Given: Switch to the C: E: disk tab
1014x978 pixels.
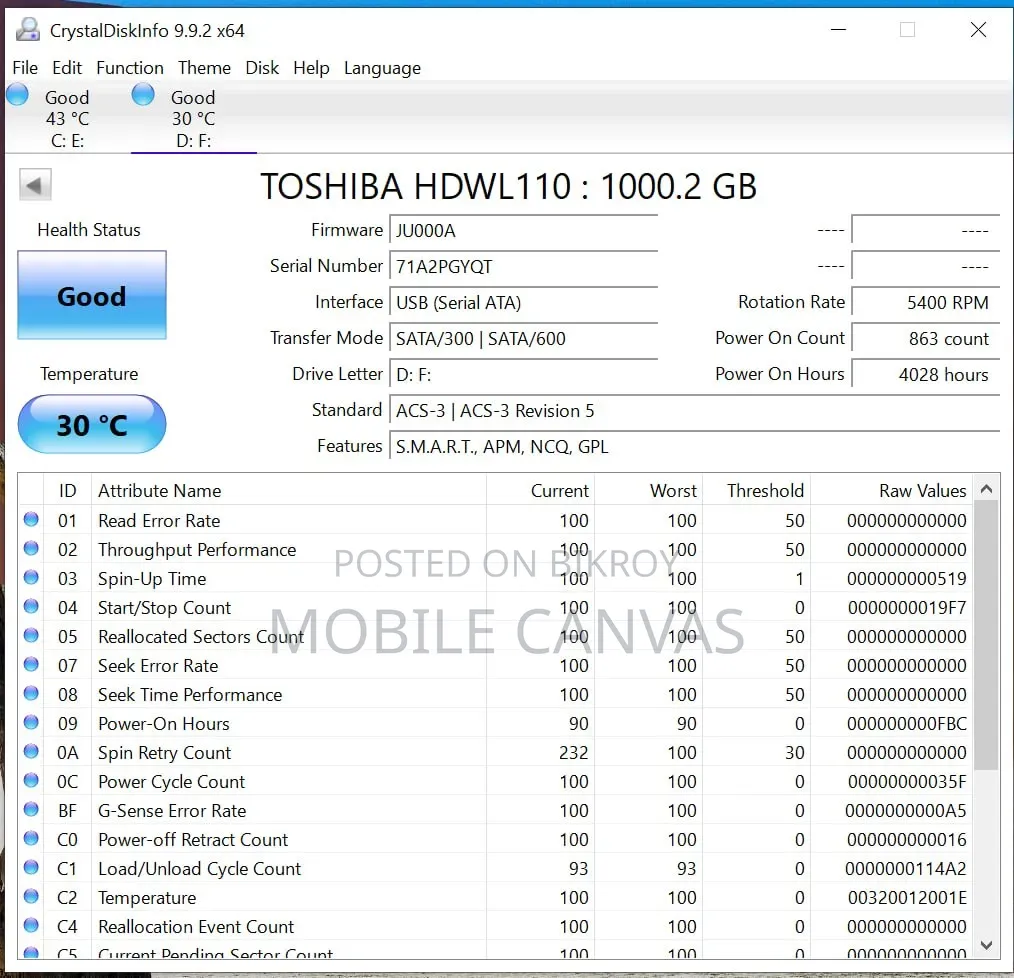Looking at the screenshot, I should click(x=67, y=118).
